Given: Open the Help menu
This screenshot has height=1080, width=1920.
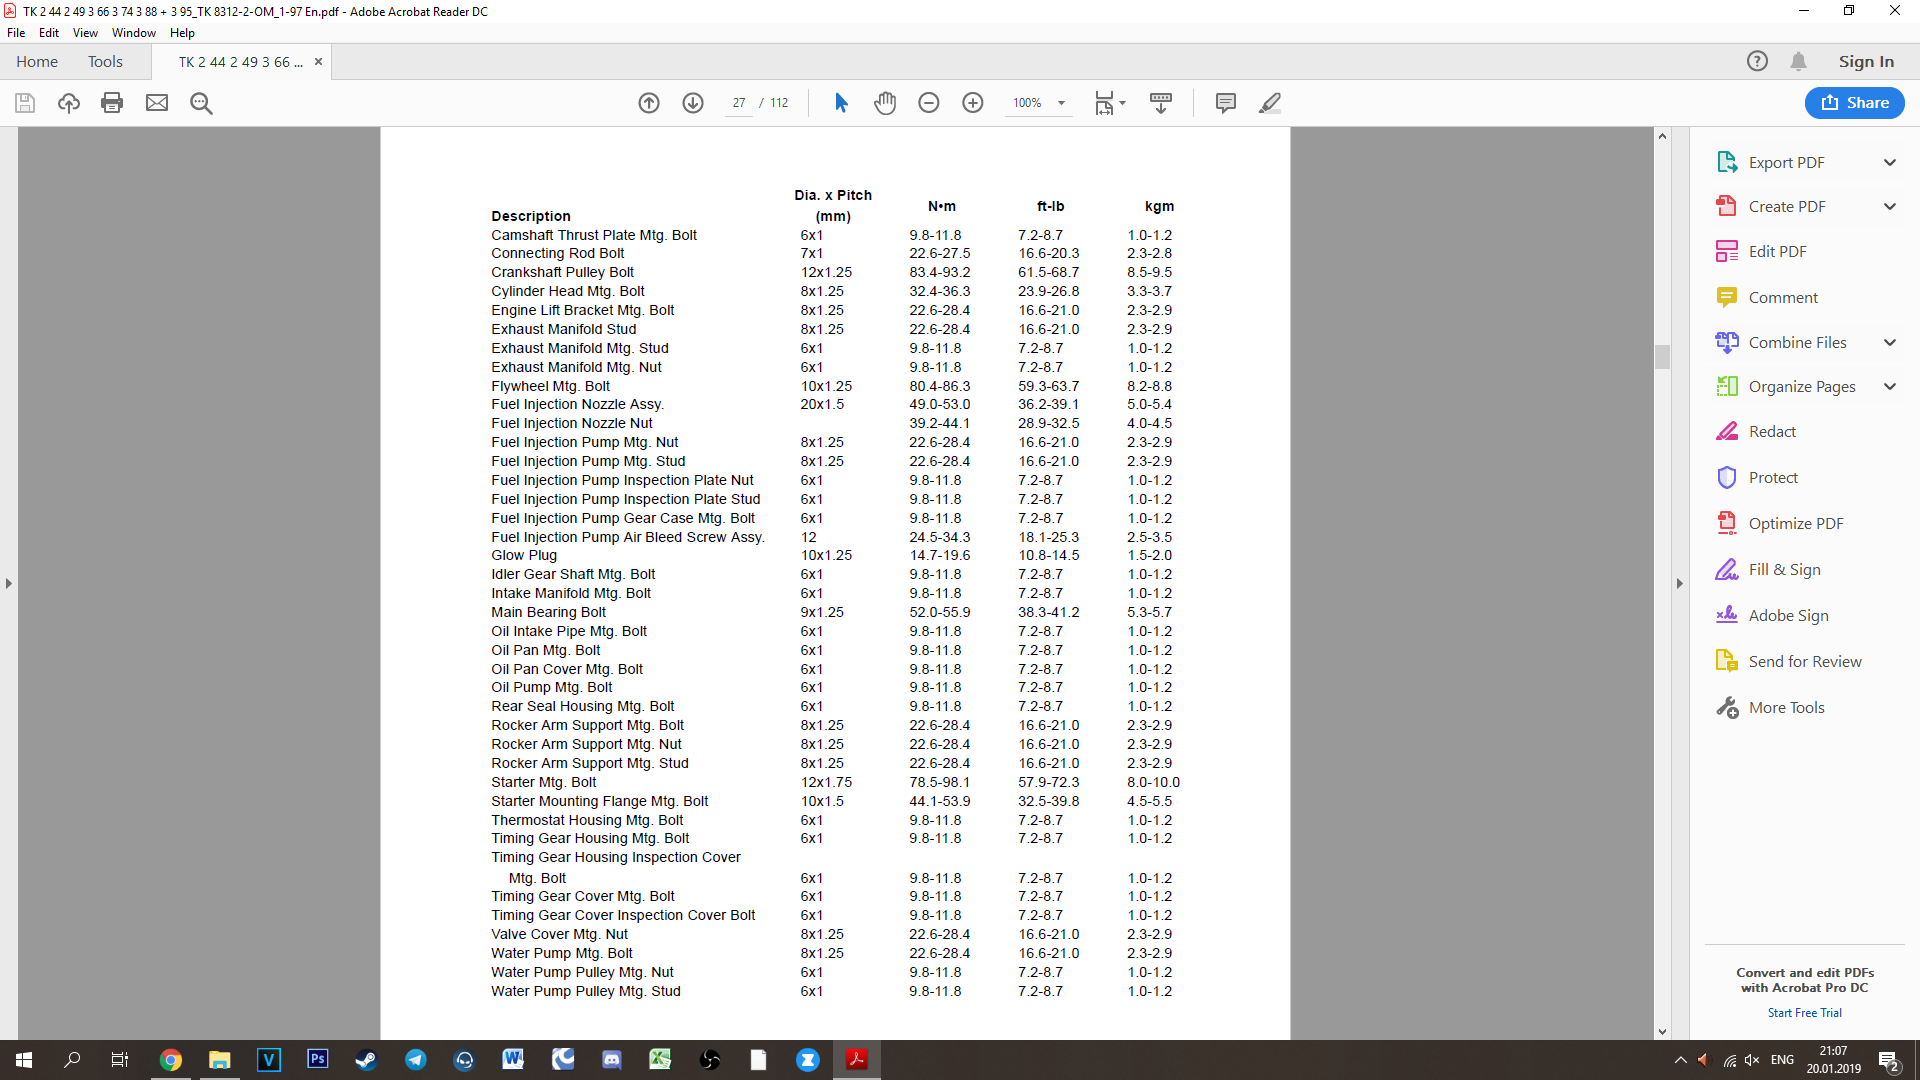Looking at the screenshot, I should click(182, 33).
